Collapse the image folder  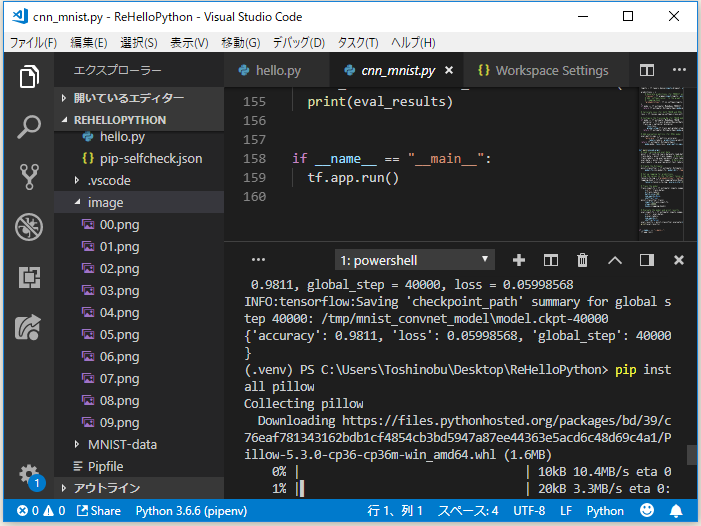click(139, 202)
